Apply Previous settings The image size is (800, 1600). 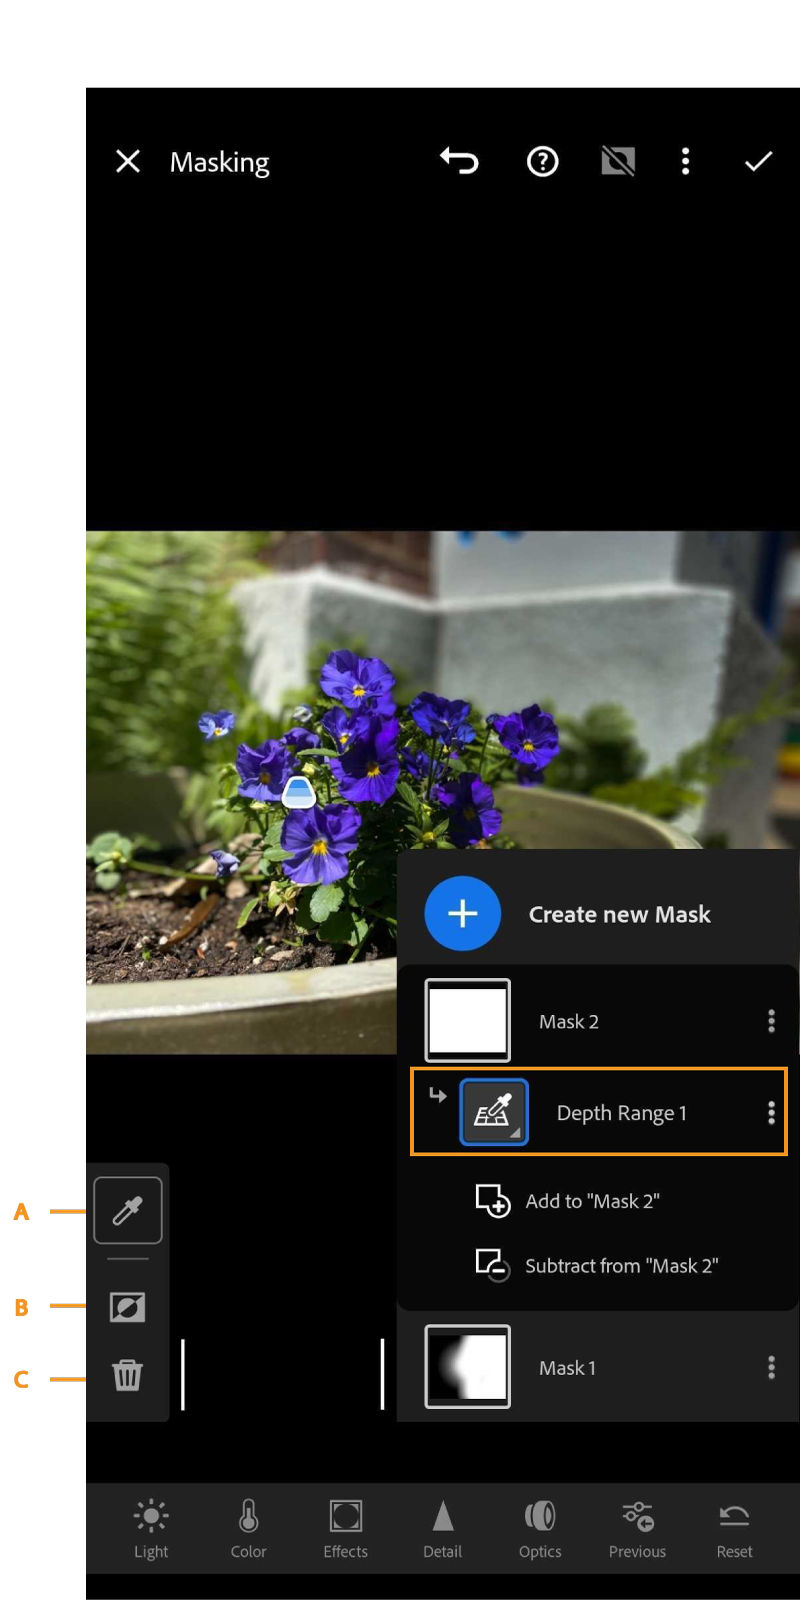point(637,1528)
